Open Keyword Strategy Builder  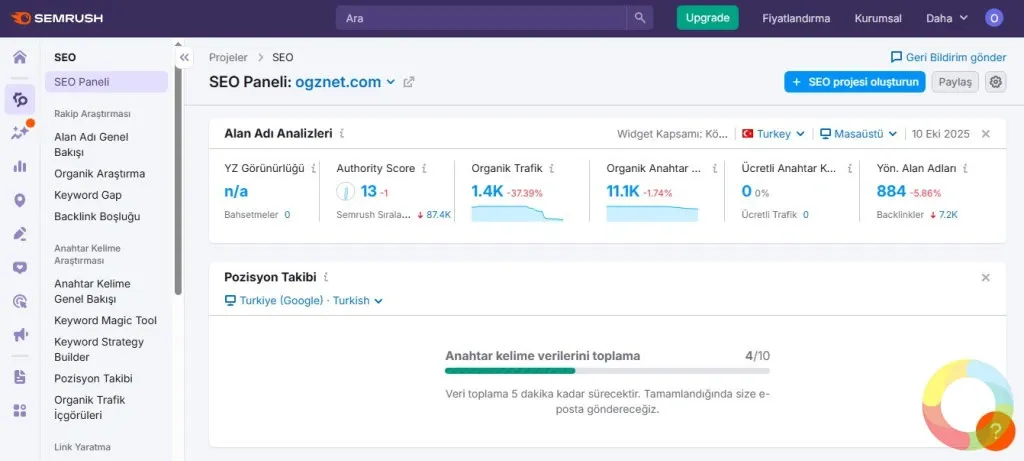pos(99,349)
